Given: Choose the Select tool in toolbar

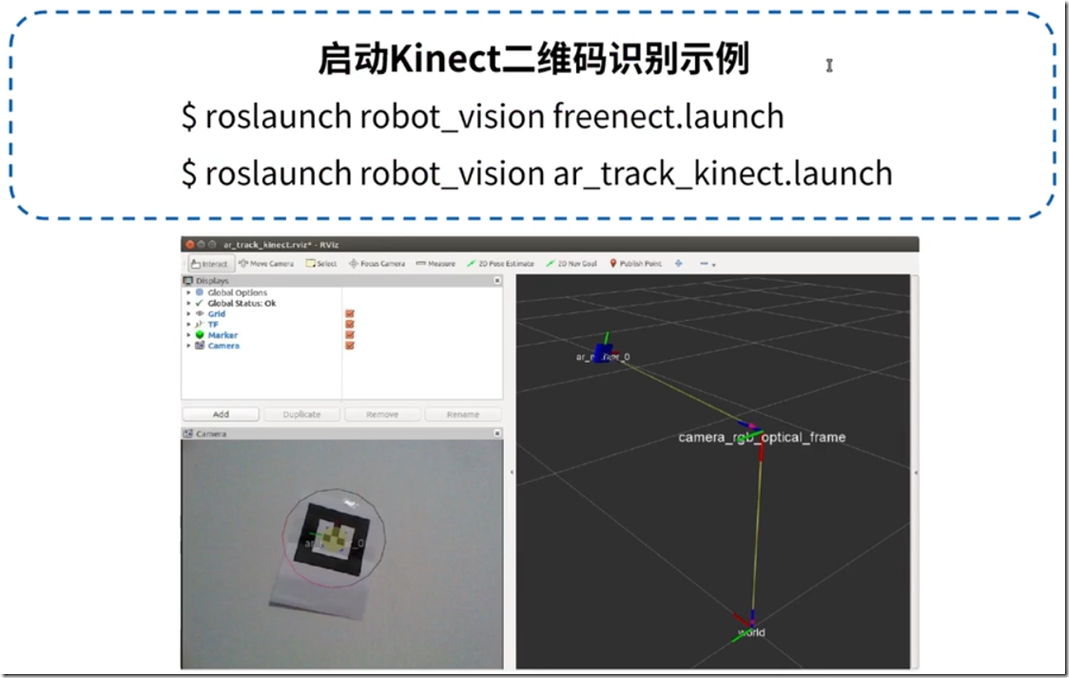Looking at the screenshot, I should (321, 263).
